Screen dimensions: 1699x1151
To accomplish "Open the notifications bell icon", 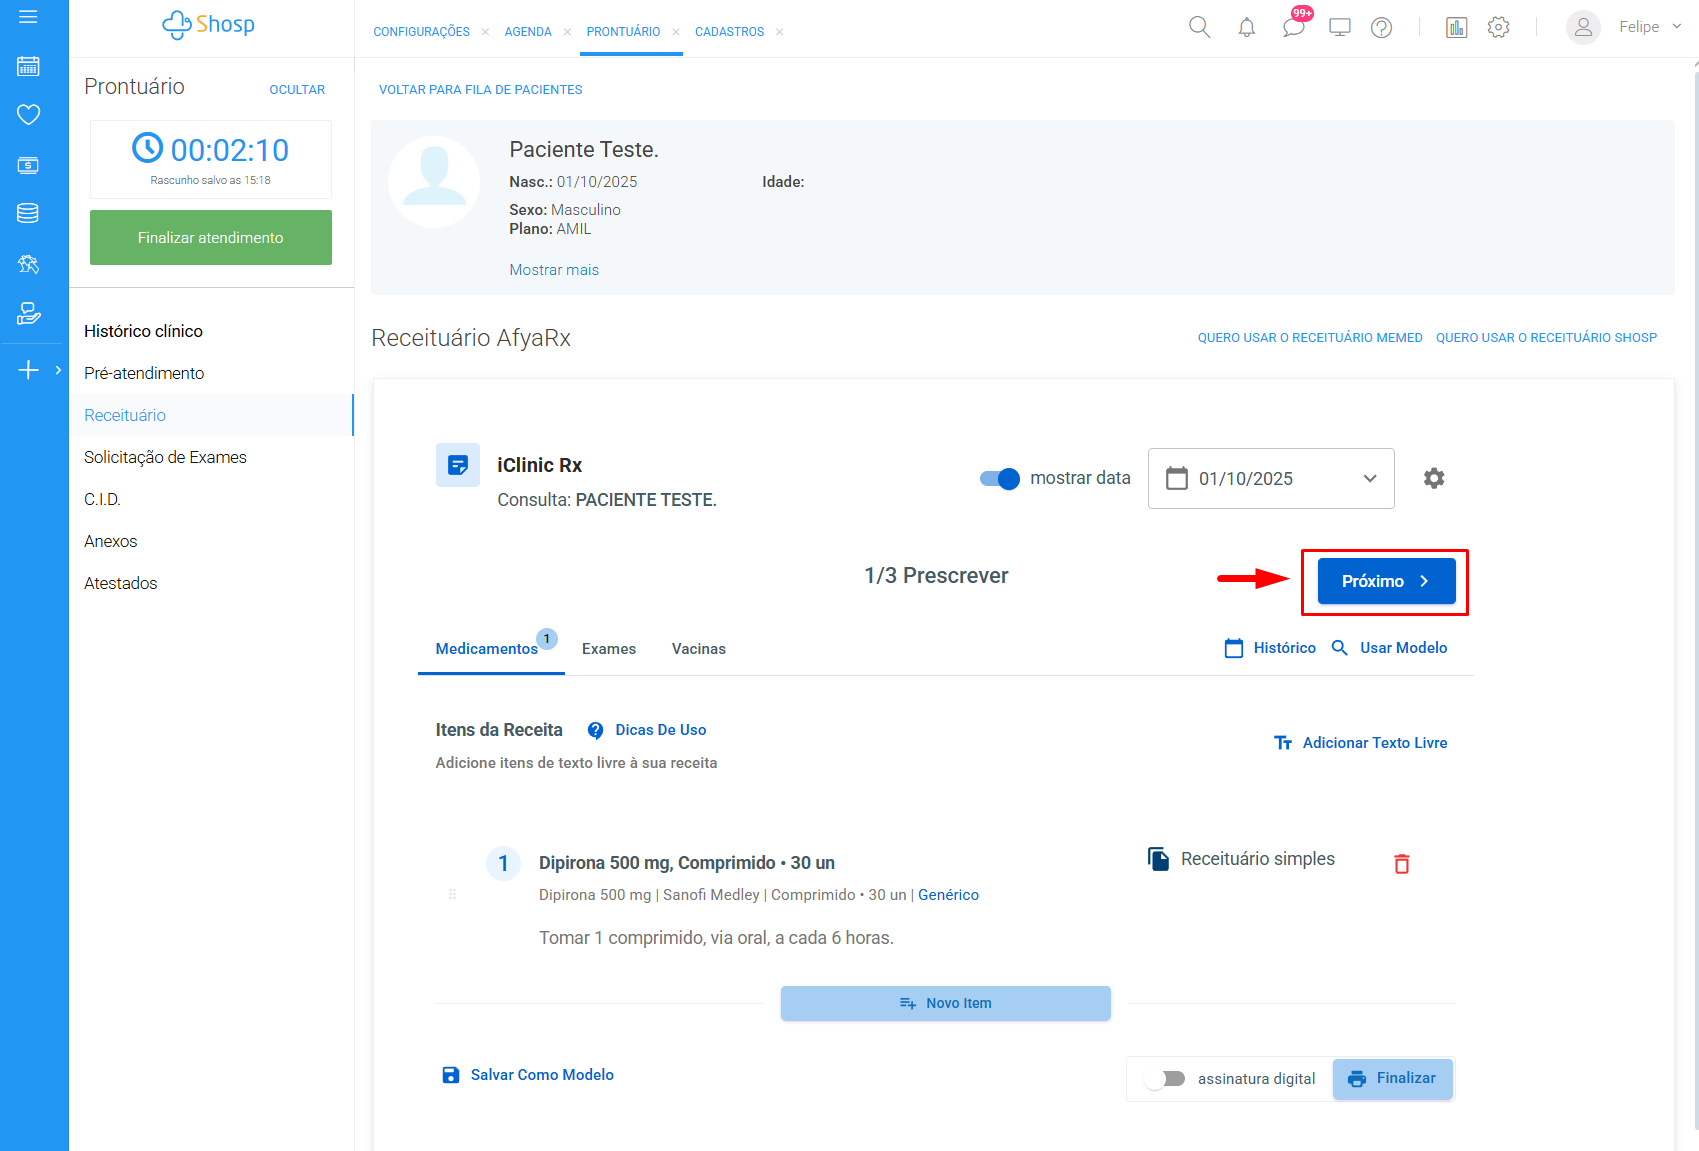I will [x=1246, y=28].
